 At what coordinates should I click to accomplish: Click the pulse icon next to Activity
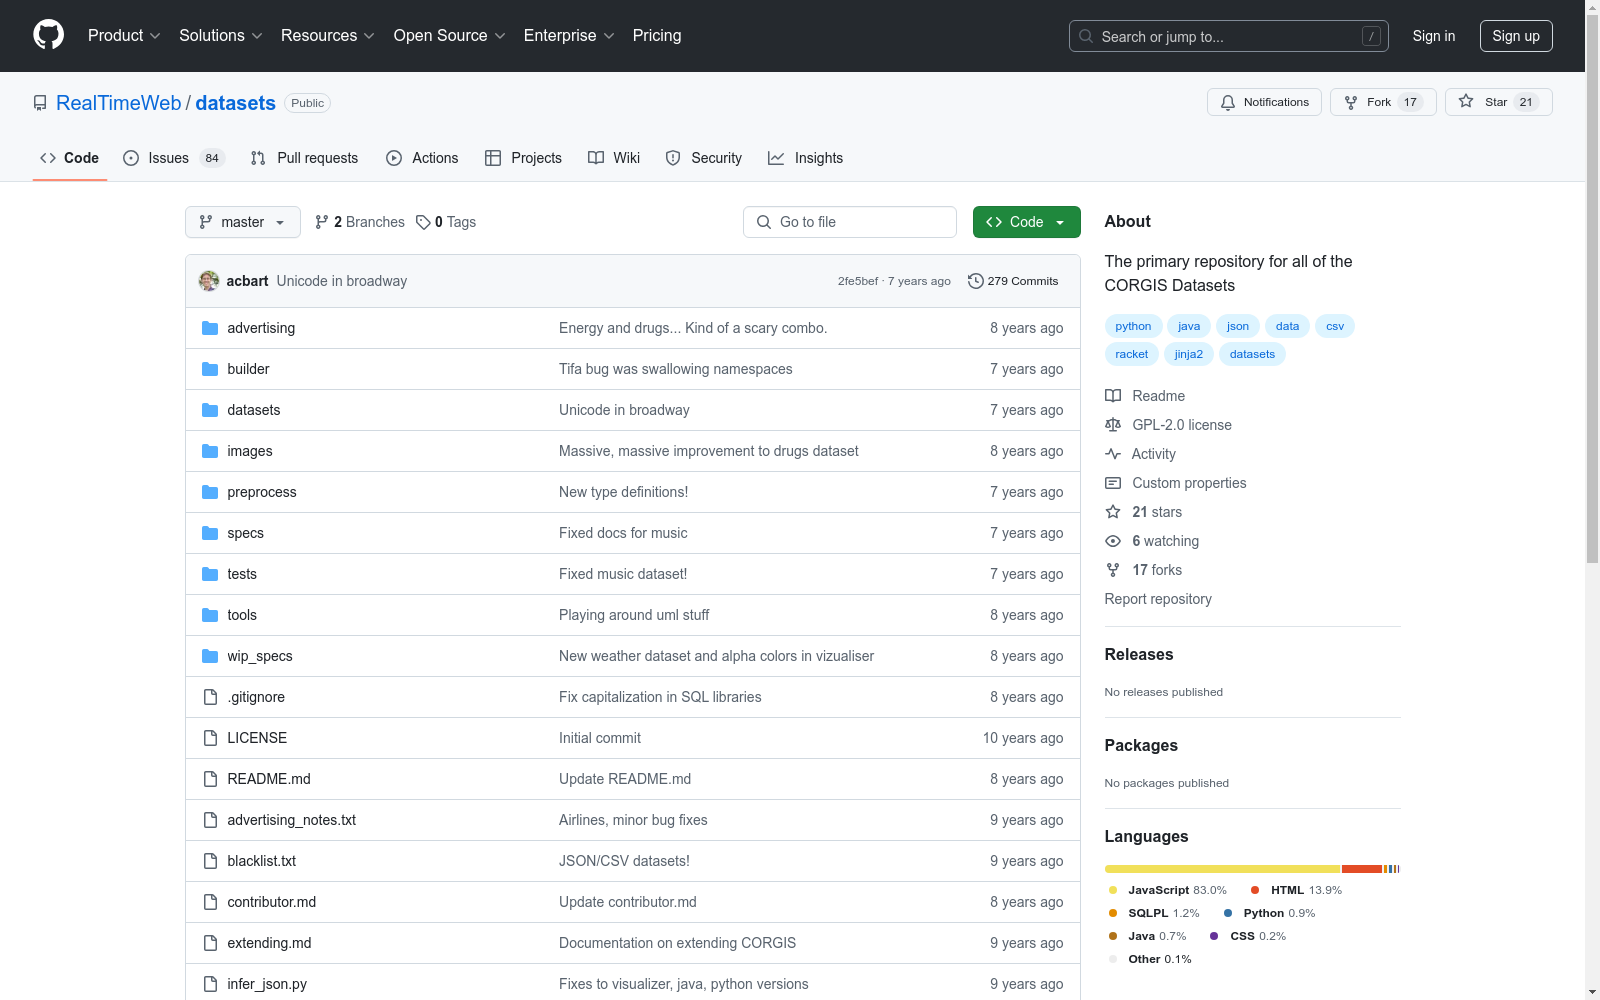click(x=1113, y=454)
